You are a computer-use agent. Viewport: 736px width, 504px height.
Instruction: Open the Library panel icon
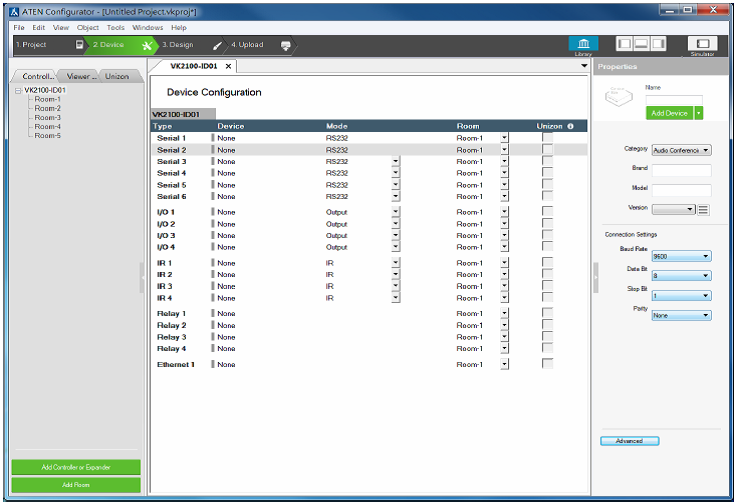(x=583, y=44)
